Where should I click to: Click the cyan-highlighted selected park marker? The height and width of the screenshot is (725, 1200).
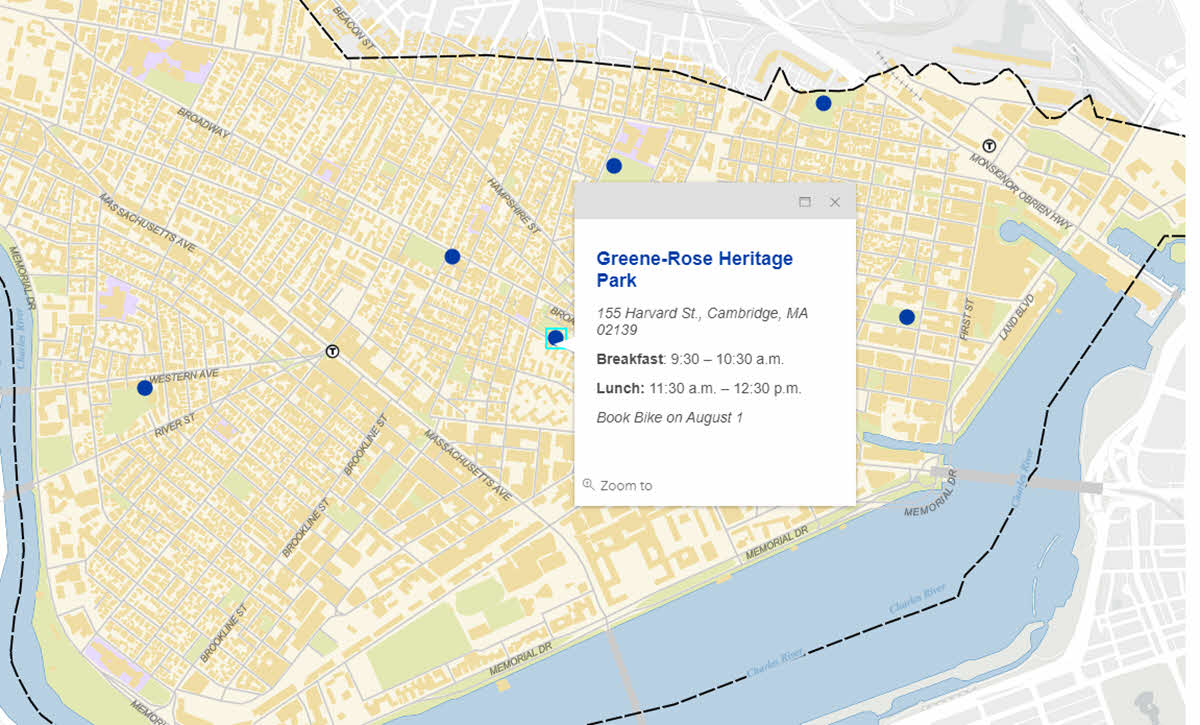tap(556, 338)
